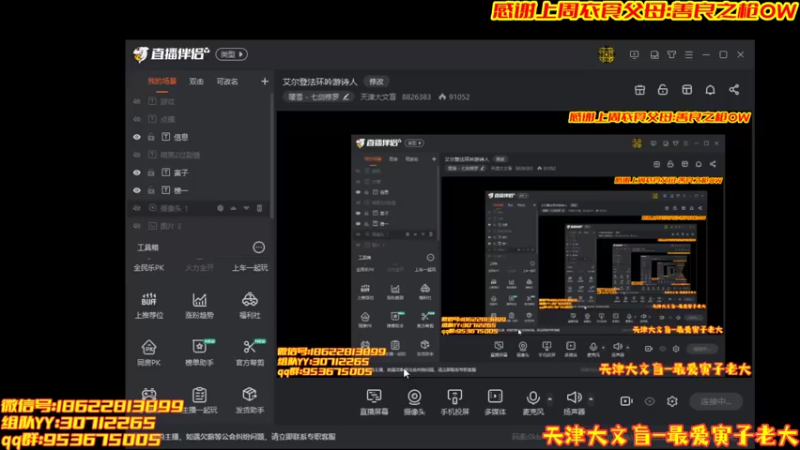Open the 主播一起玩 clipboard tool
Screen dimensions: 800x450
click(x=199, y=400)
